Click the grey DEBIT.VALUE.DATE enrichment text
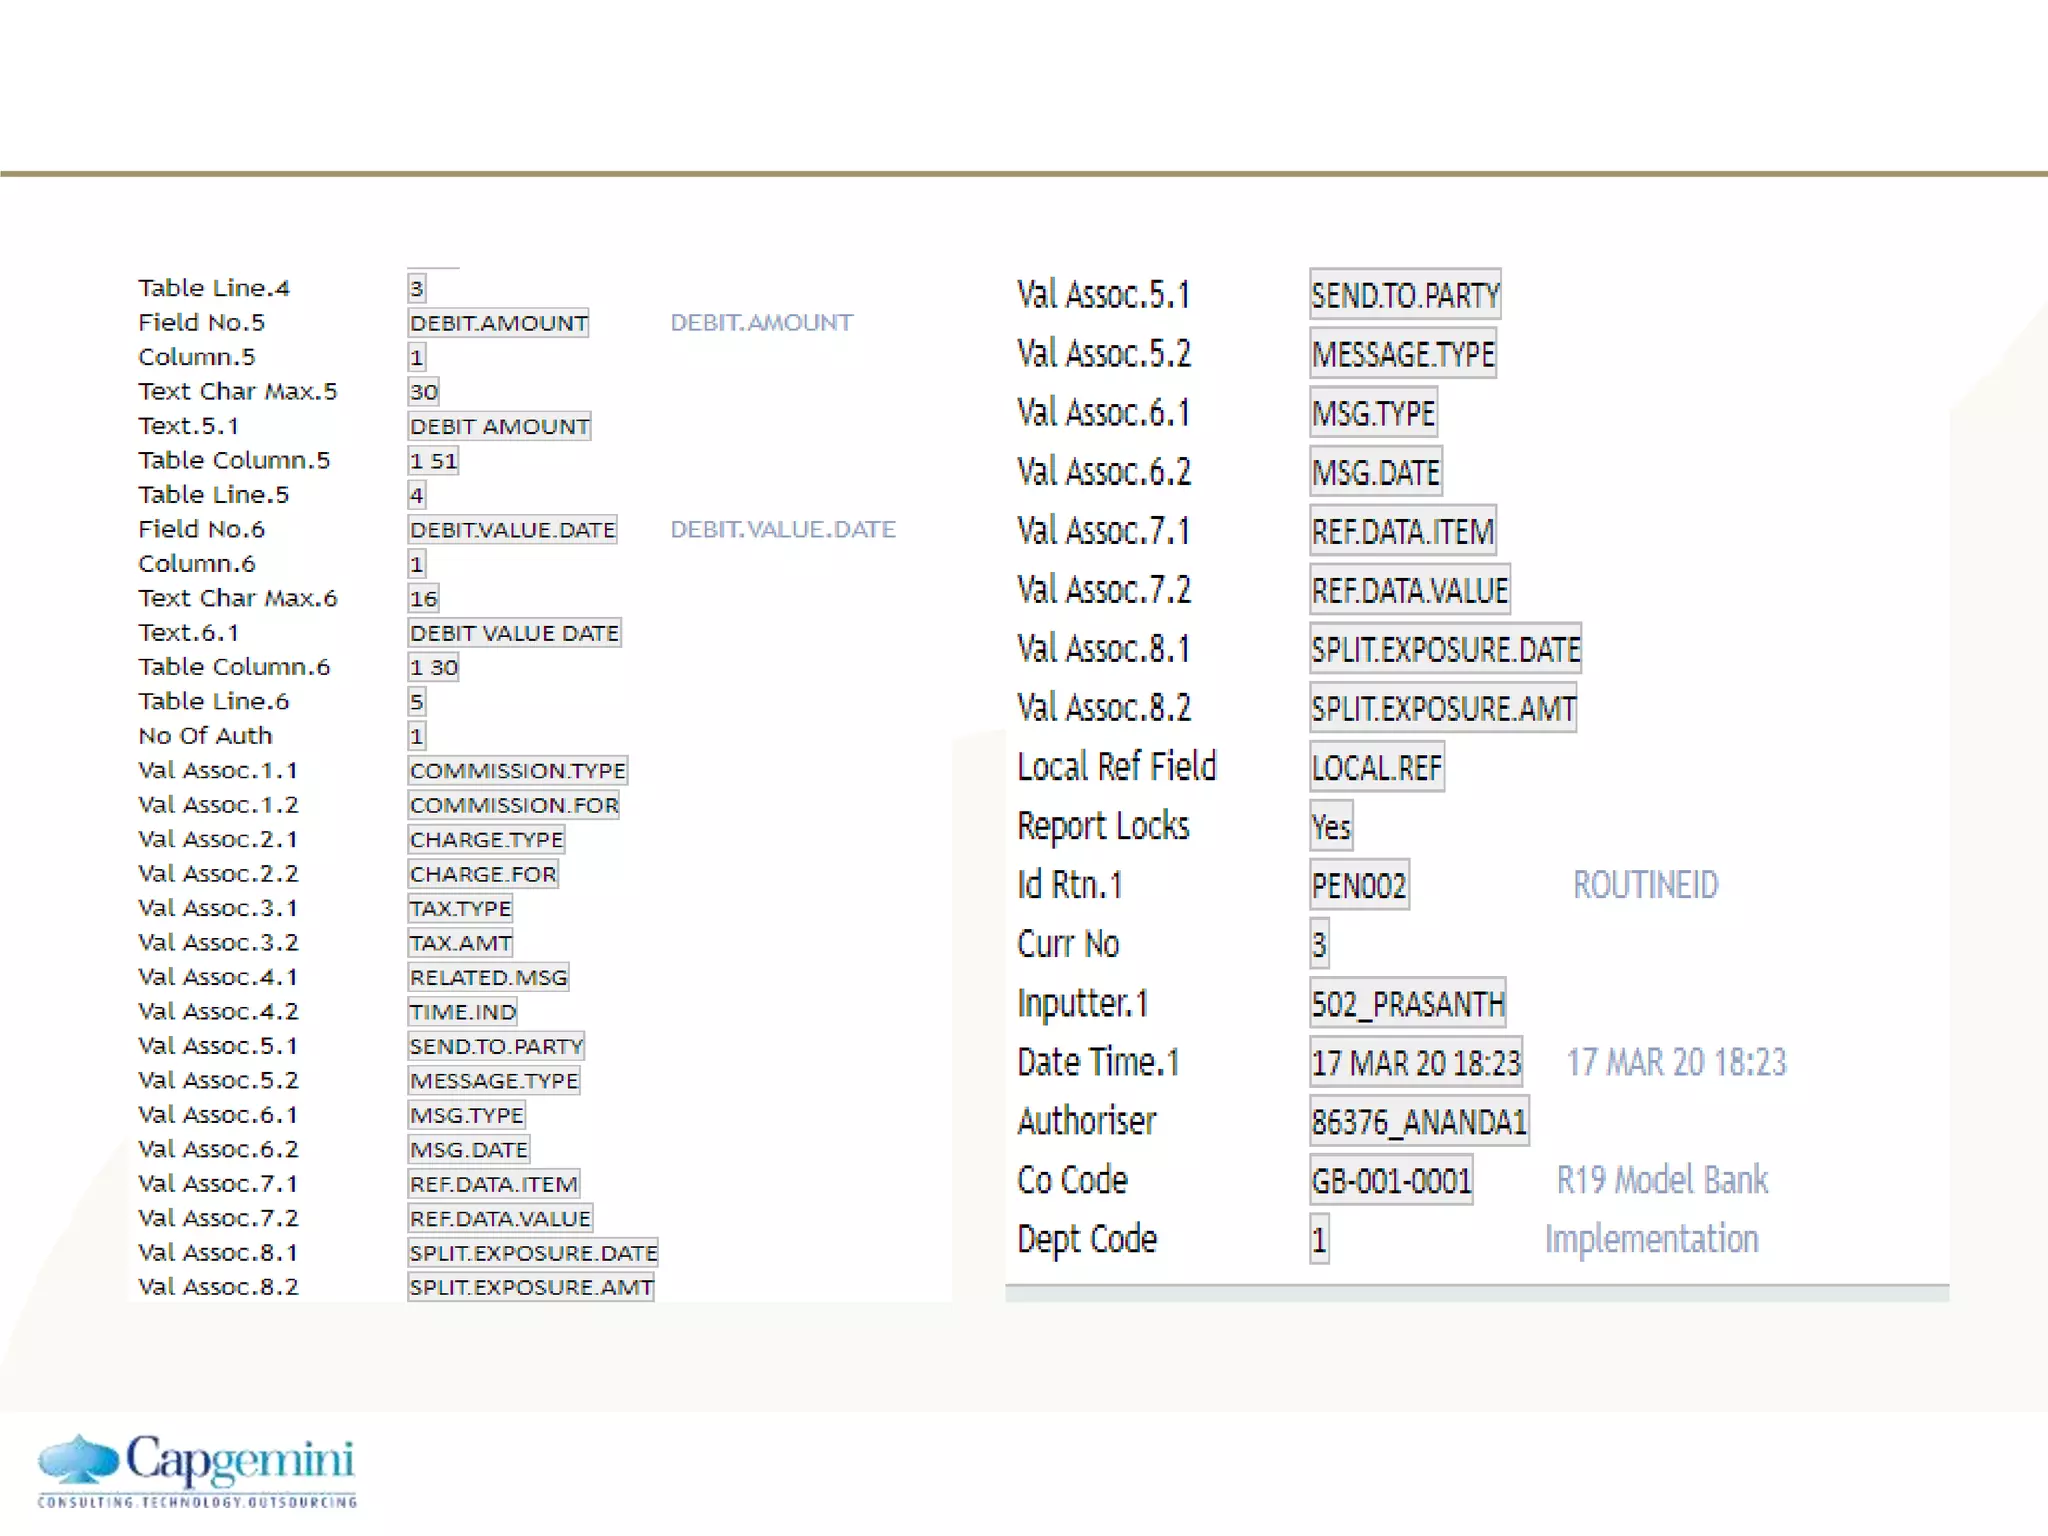 click(783, 529)
